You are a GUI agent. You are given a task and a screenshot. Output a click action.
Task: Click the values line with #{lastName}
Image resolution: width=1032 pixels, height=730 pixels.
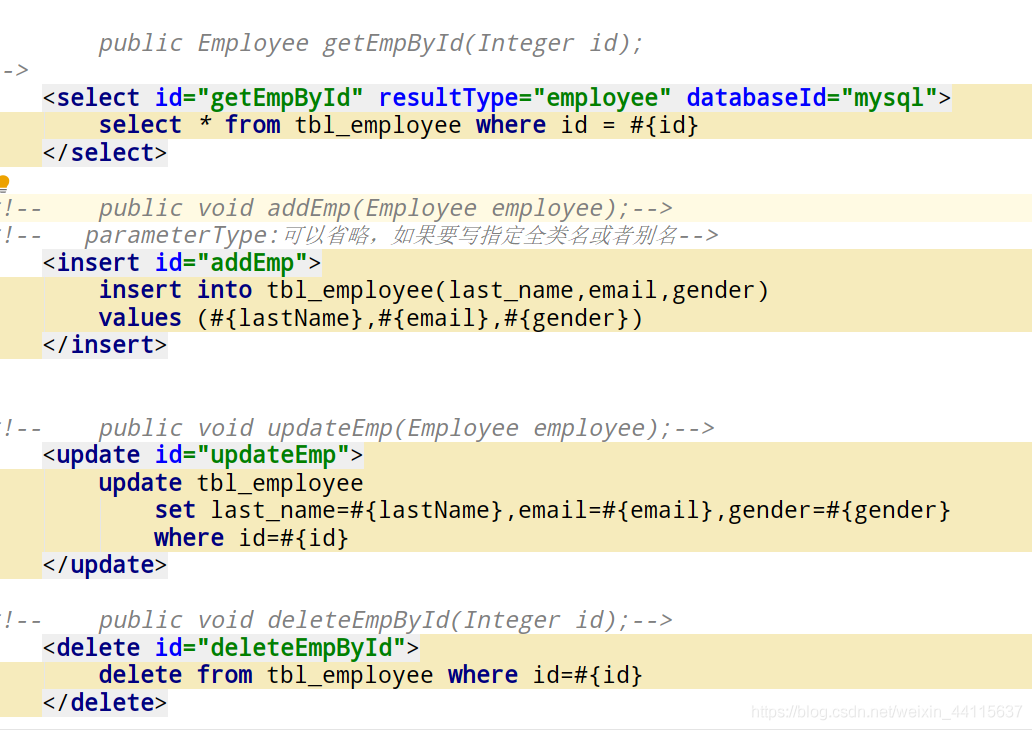pyautogui.click(x=371, y=318)
